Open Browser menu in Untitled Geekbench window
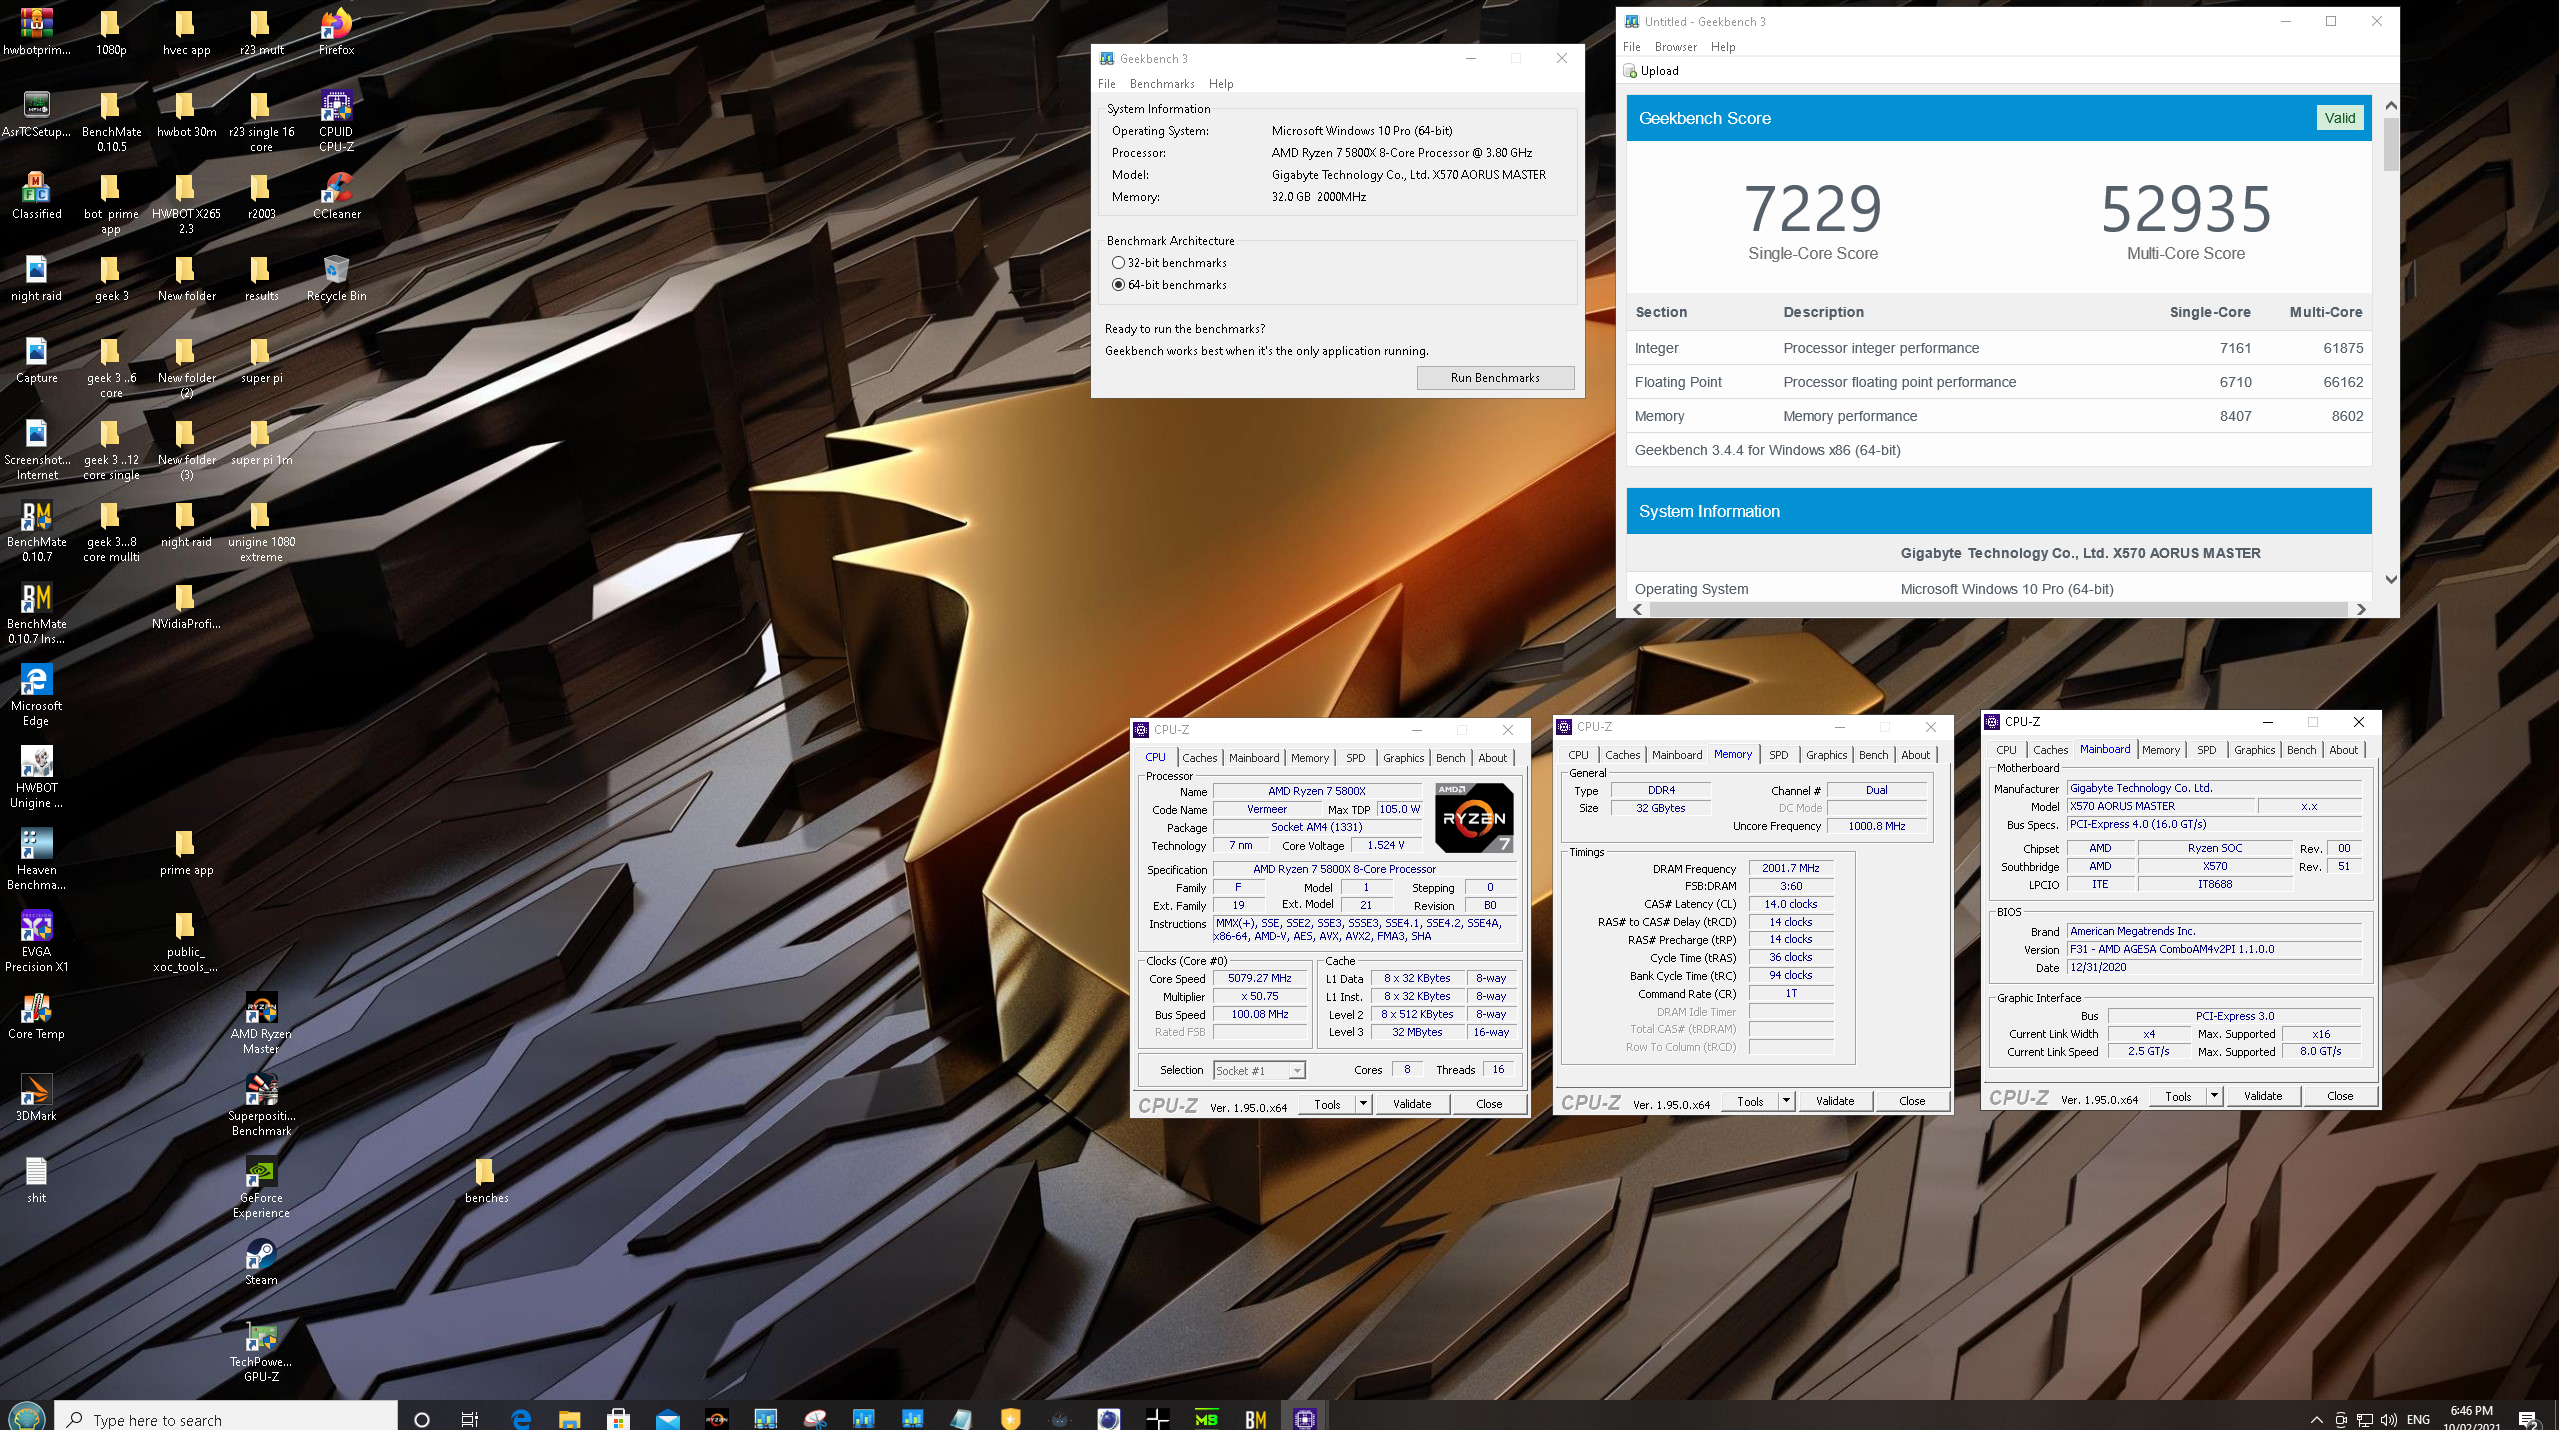 coord(1675,47)
